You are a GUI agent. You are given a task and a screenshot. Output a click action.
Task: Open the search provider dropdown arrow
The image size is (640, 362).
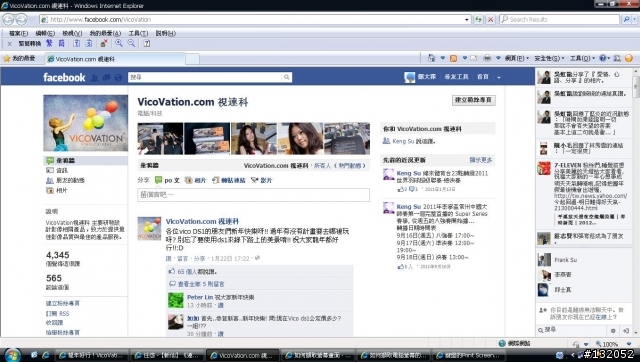(636, 20)
